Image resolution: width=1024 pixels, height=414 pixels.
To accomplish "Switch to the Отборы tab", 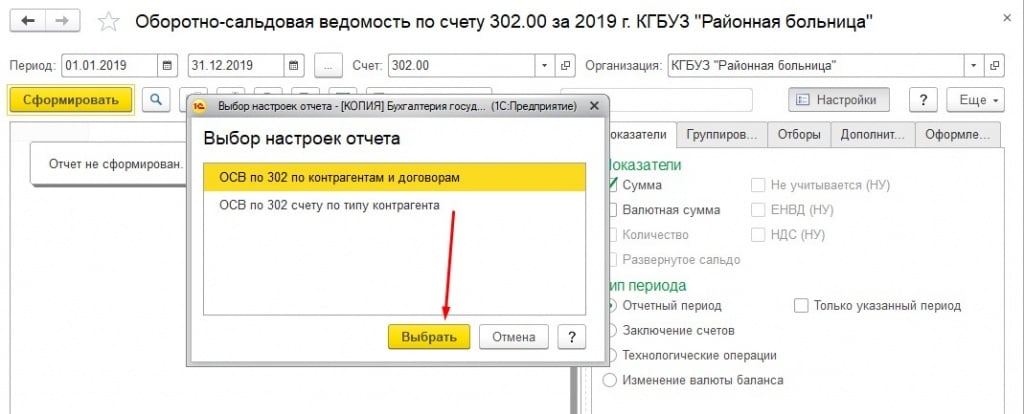I will click(803, 134).
